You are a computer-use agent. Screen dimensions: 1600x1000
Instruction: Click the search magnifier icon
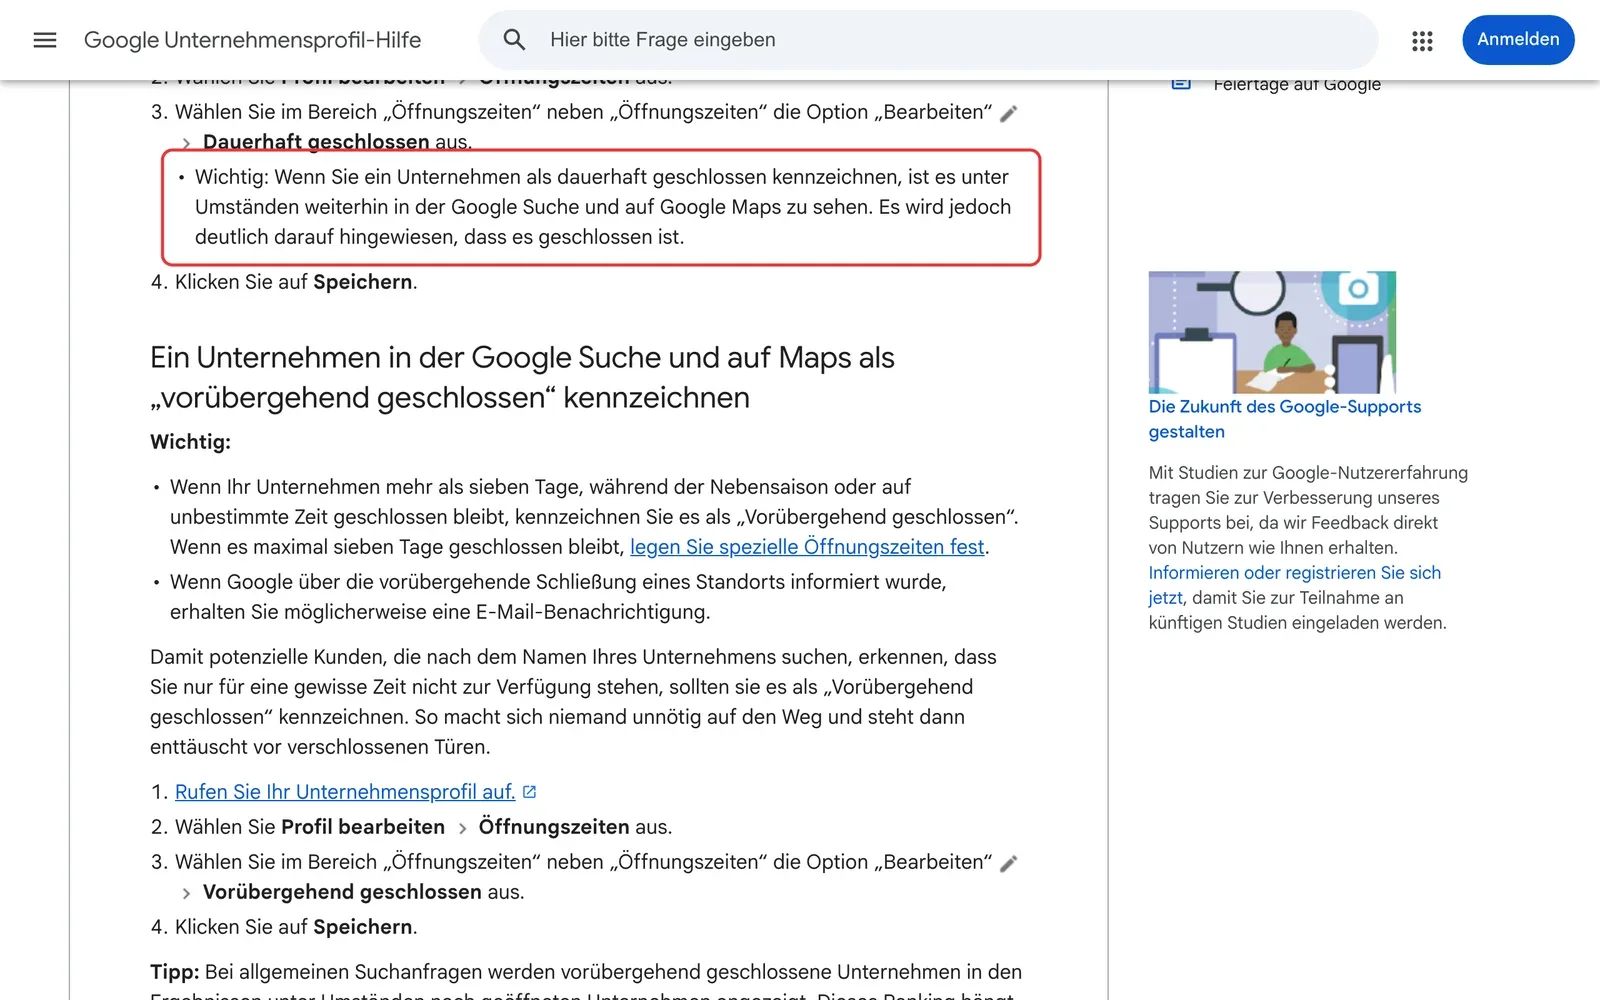pyautogui.click(x=514, y=40)
